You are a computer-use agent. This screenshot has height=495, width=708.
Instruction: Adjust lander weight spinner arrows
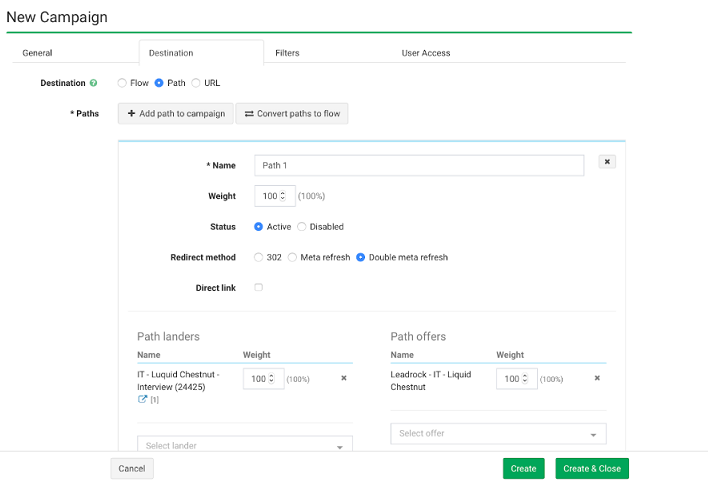[271, 378]
